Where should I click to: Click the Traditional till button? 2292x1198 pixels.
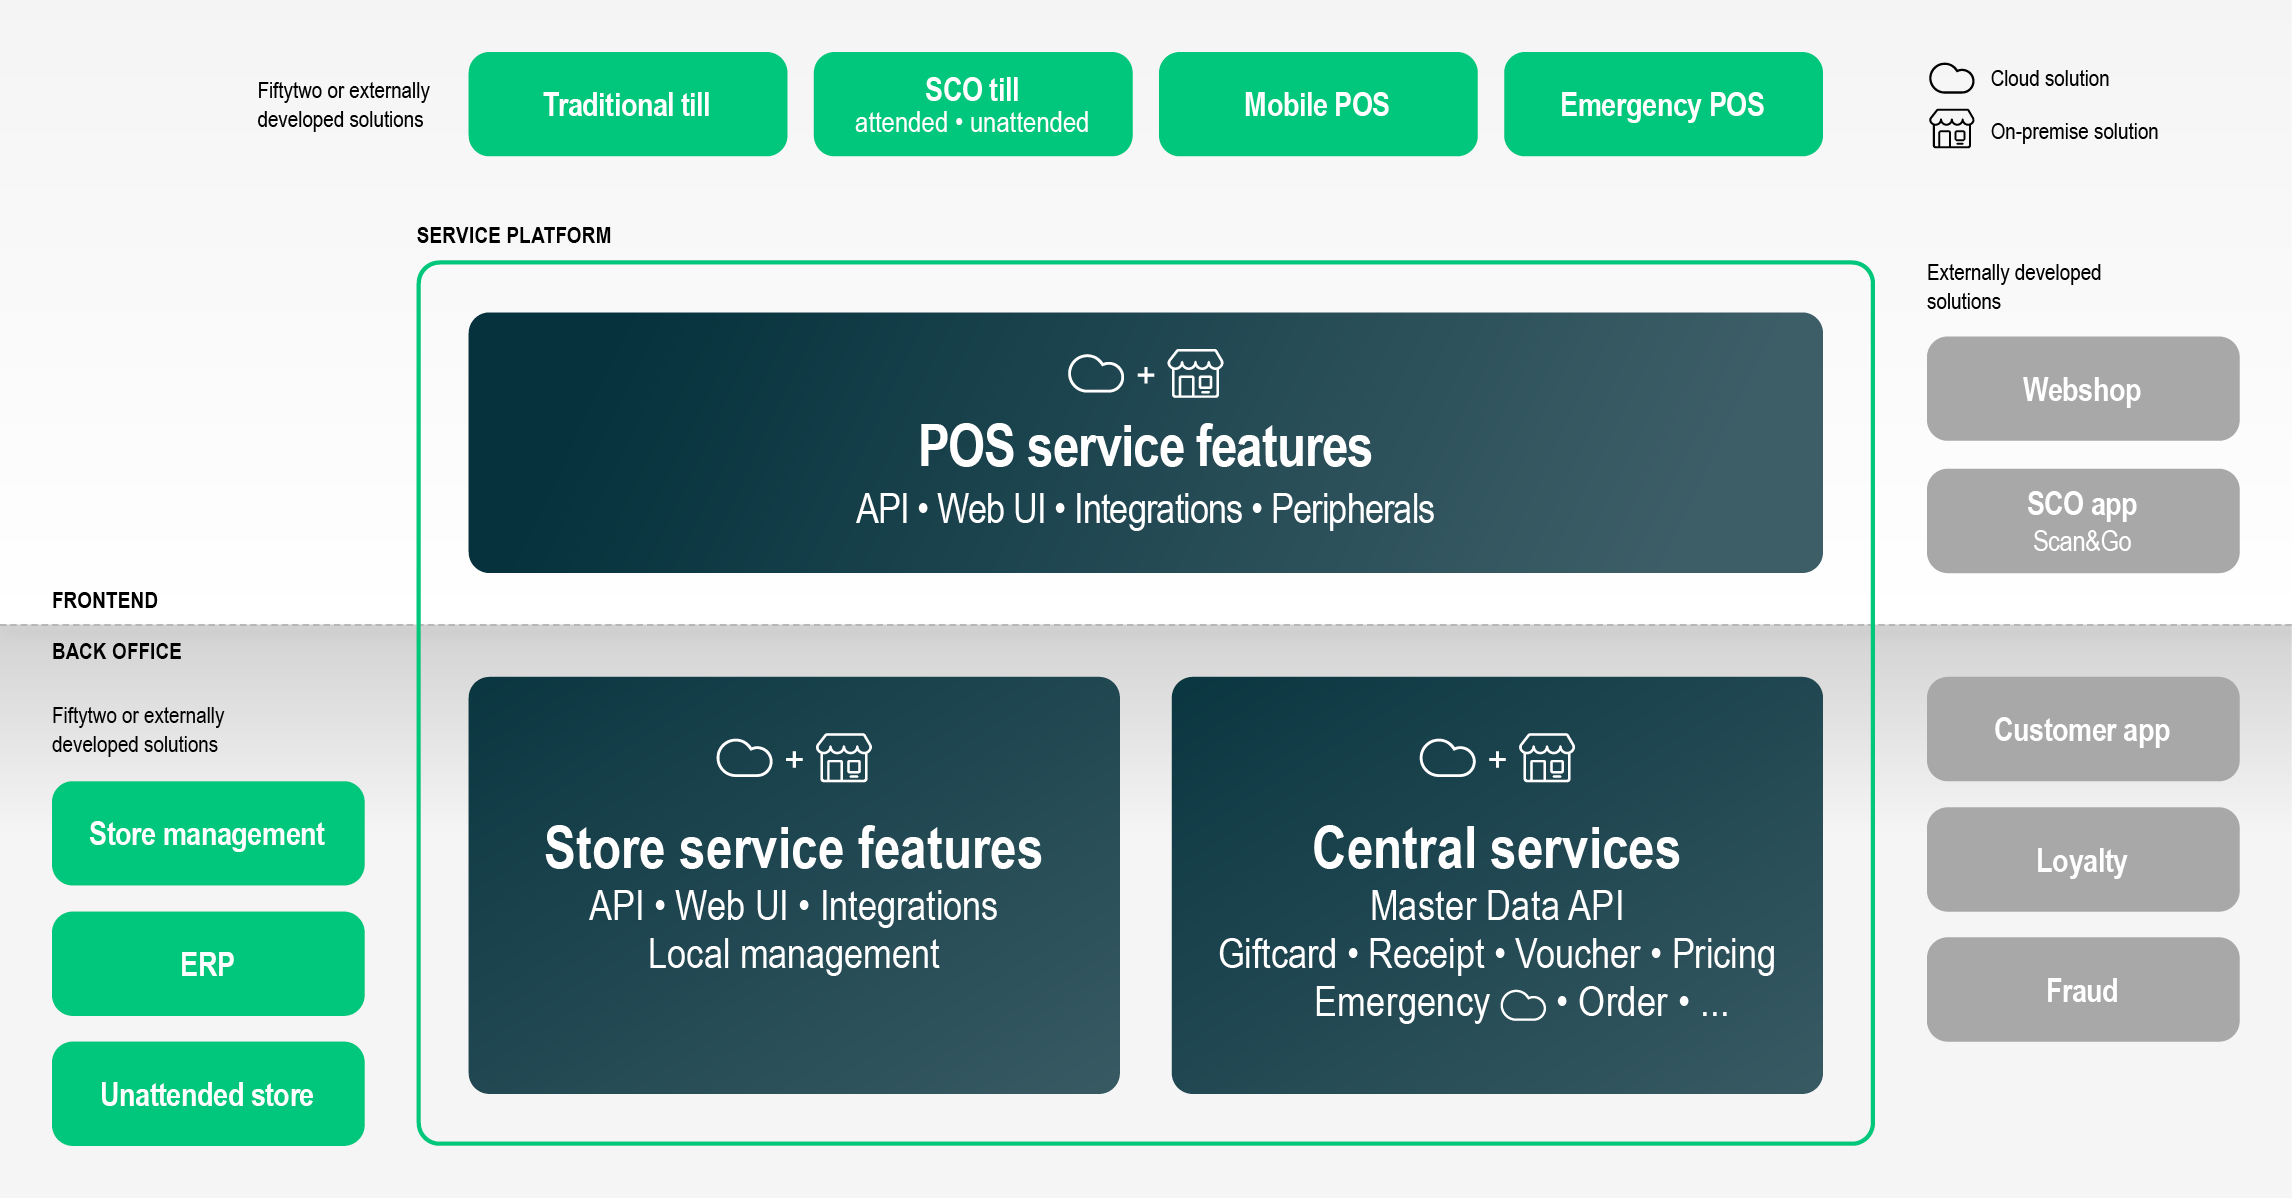[x=627, y=103]
